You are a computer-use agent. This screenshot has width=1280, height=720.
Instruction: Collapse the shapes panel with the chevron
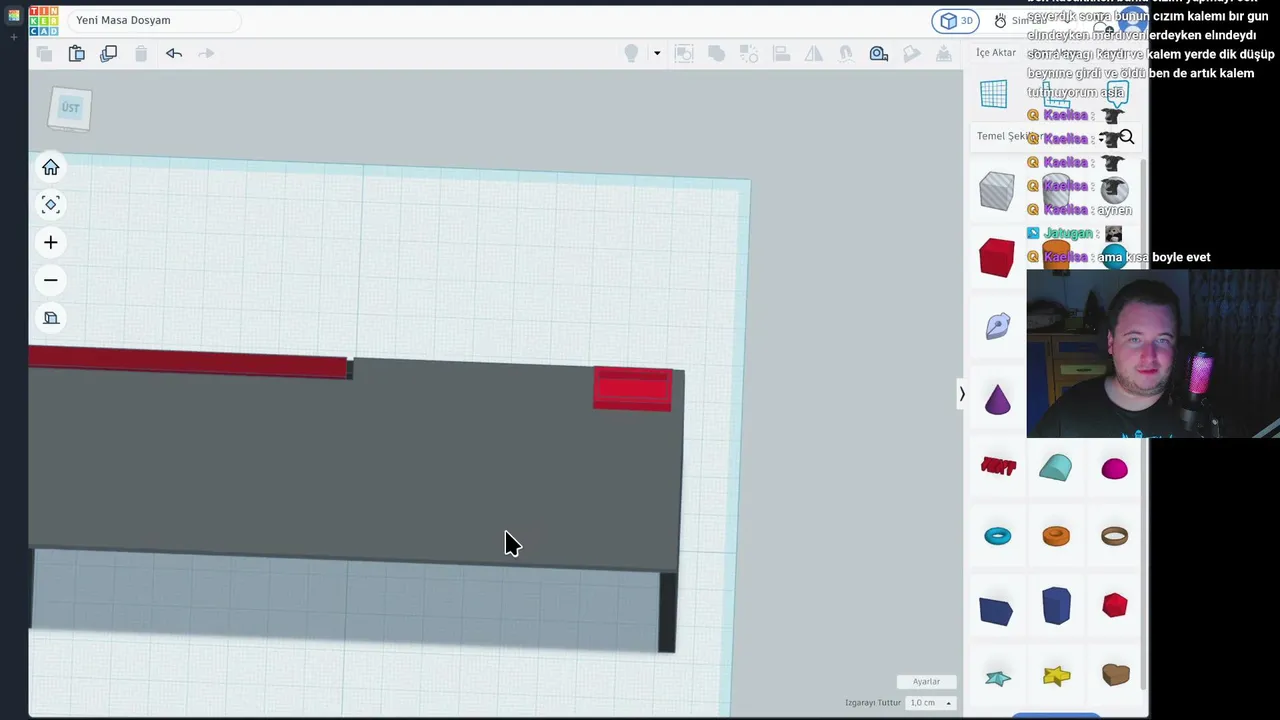(962, 394)
